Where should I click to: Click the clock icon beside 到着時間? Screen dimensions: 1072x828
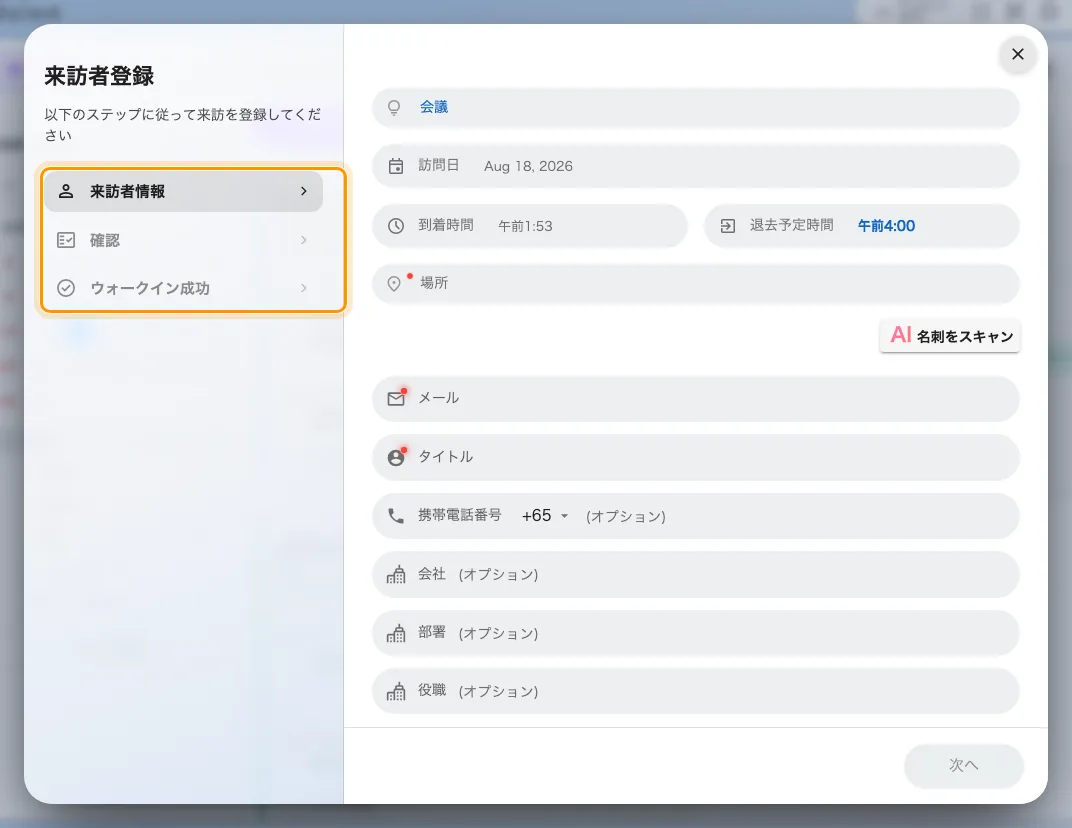[x=396, y=226]
